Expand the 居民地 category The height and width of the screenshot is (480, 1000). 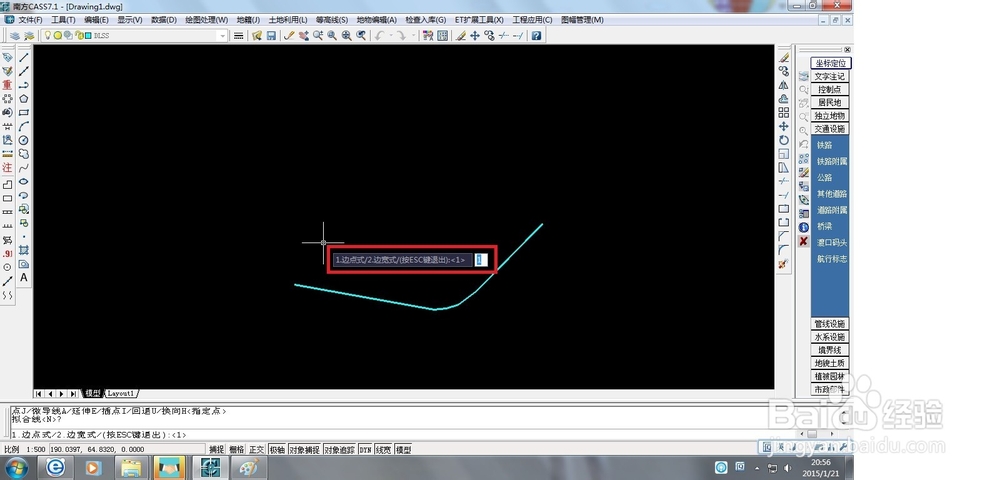[830, 102]
